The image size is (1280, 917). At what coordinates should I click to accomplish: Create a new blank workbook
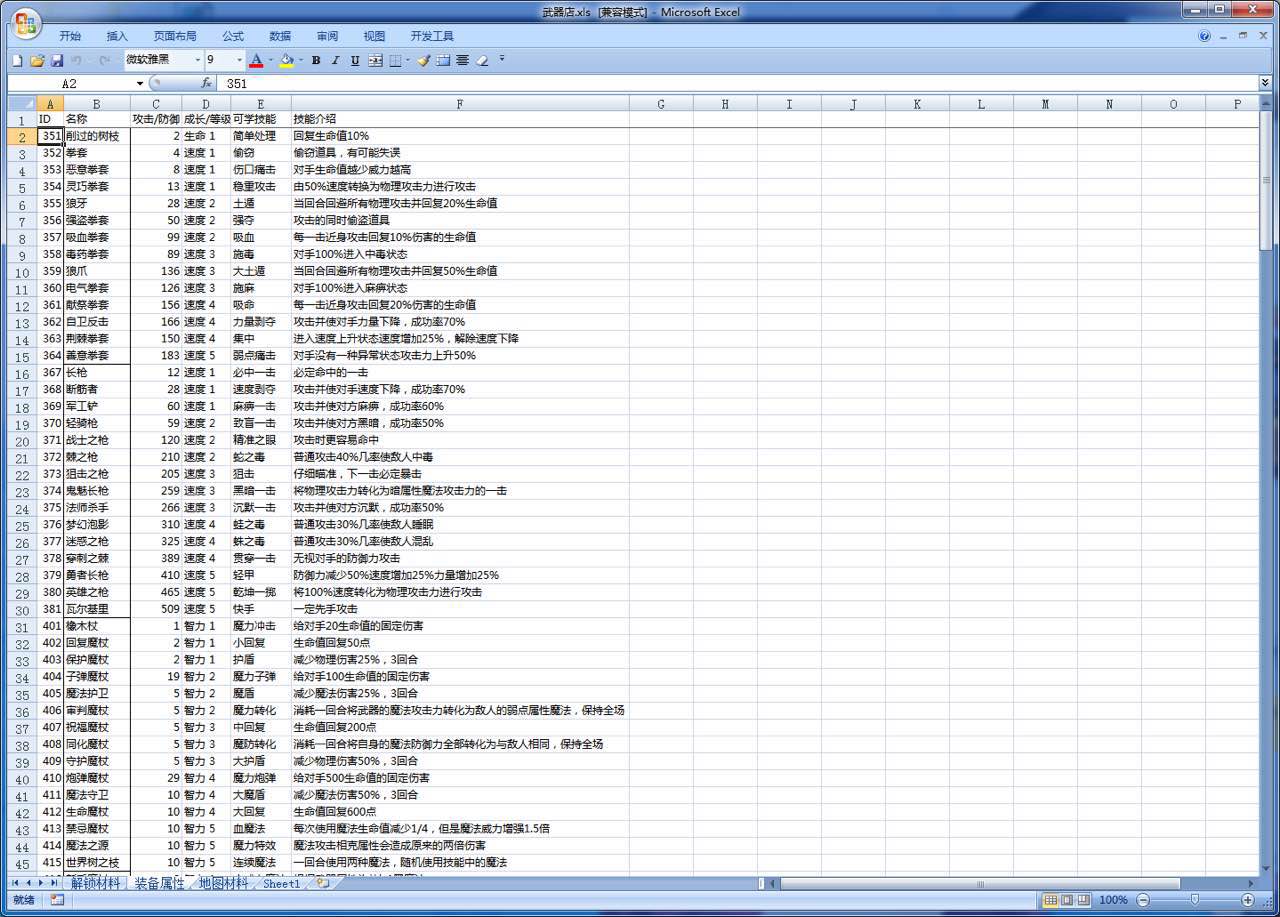click(17, 61)
